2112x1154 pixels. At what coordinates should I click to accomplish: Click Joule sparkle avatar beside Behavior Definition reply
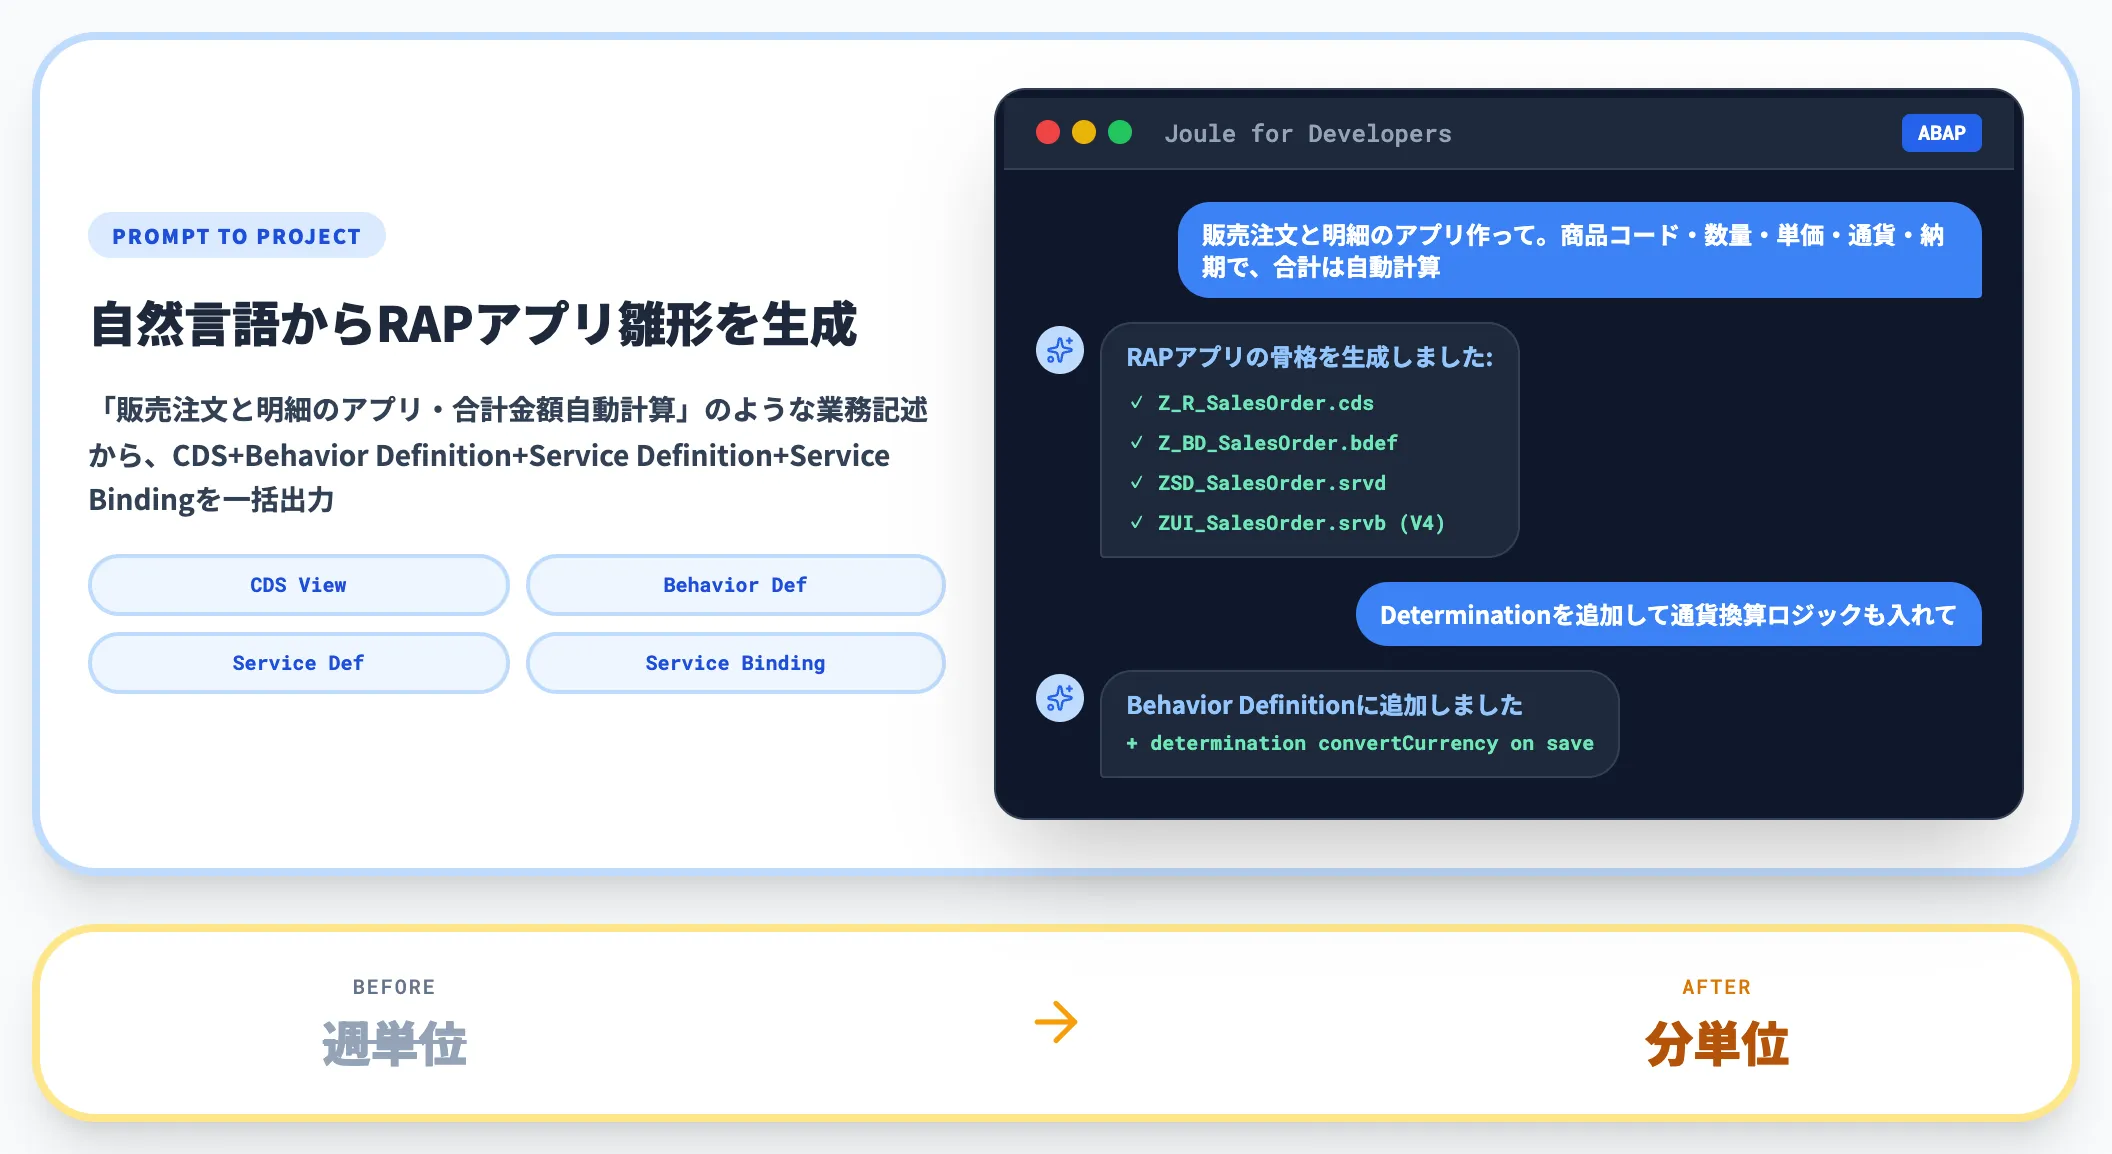(1060, 698)
